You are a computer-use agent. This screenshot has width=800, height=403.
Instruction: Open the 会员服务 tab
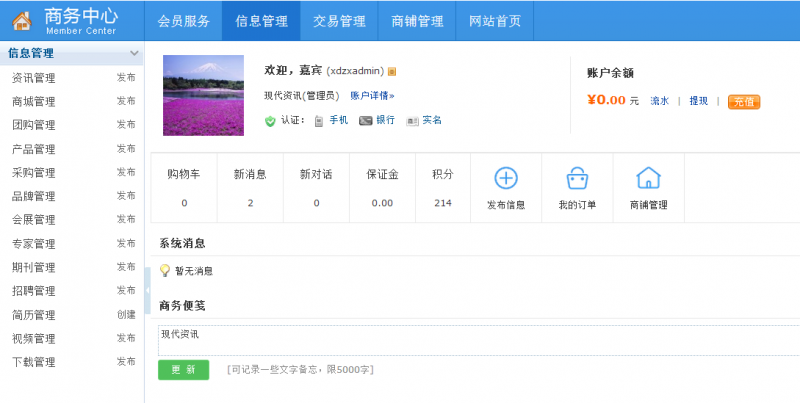(184, 20)
